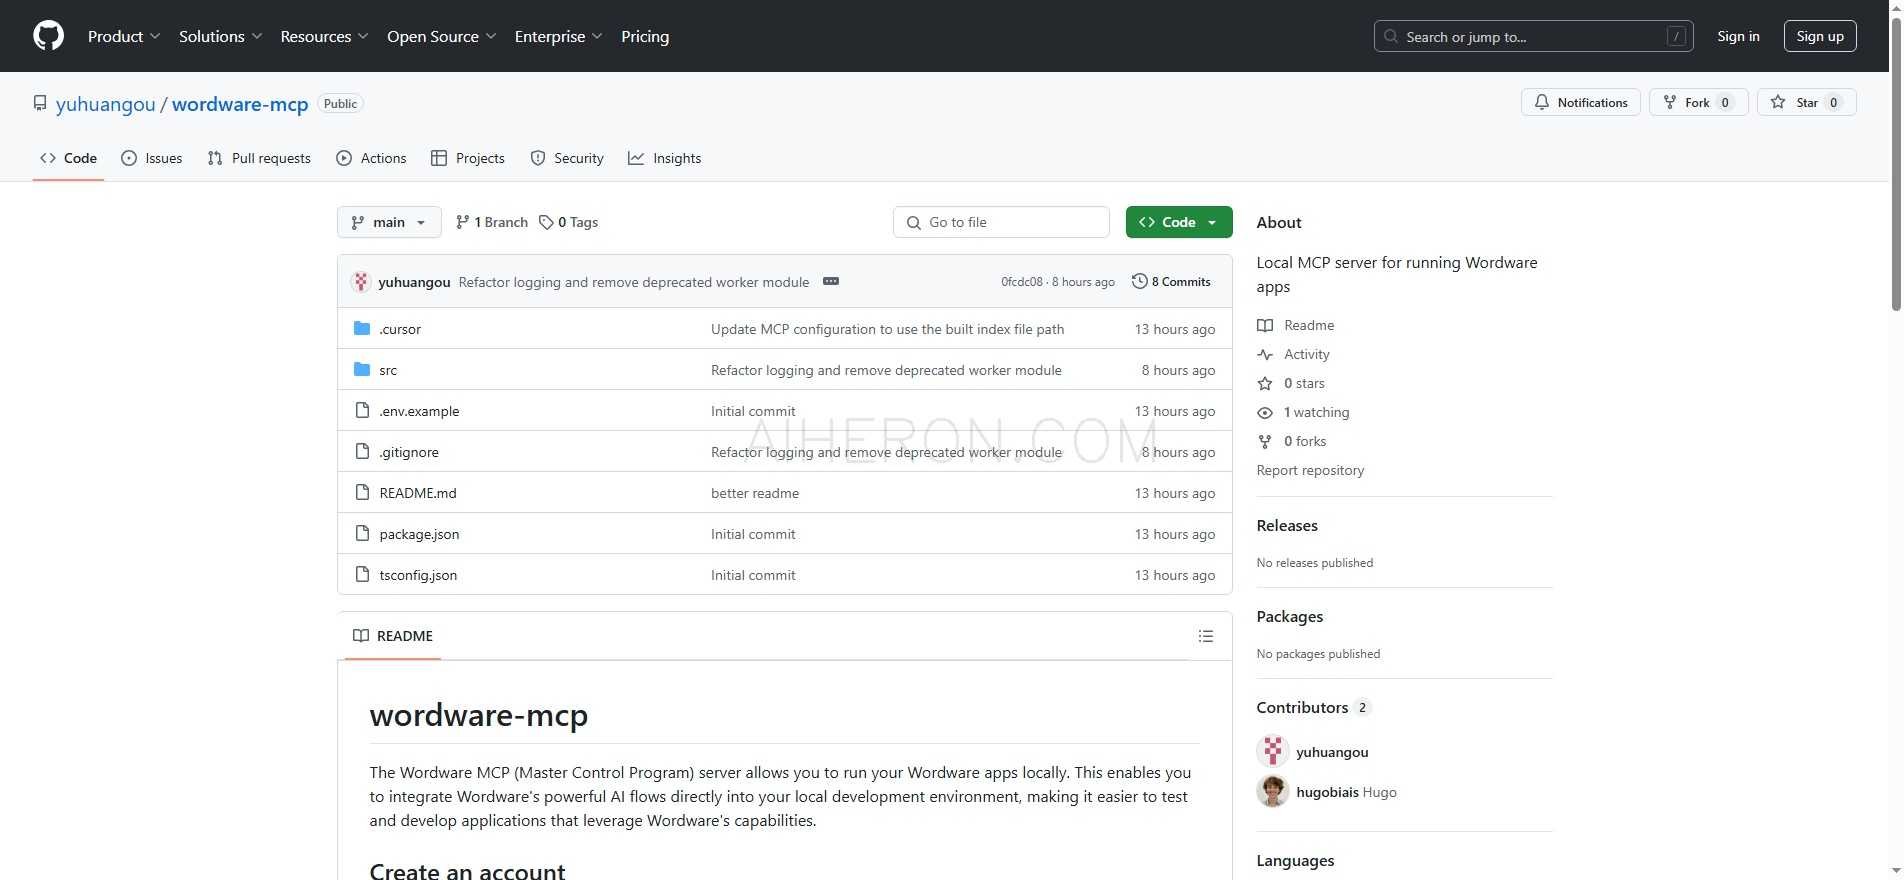View 1 watching in About section
Viewport: 1904px width, 880px height.
click(x=1316, y=412)
